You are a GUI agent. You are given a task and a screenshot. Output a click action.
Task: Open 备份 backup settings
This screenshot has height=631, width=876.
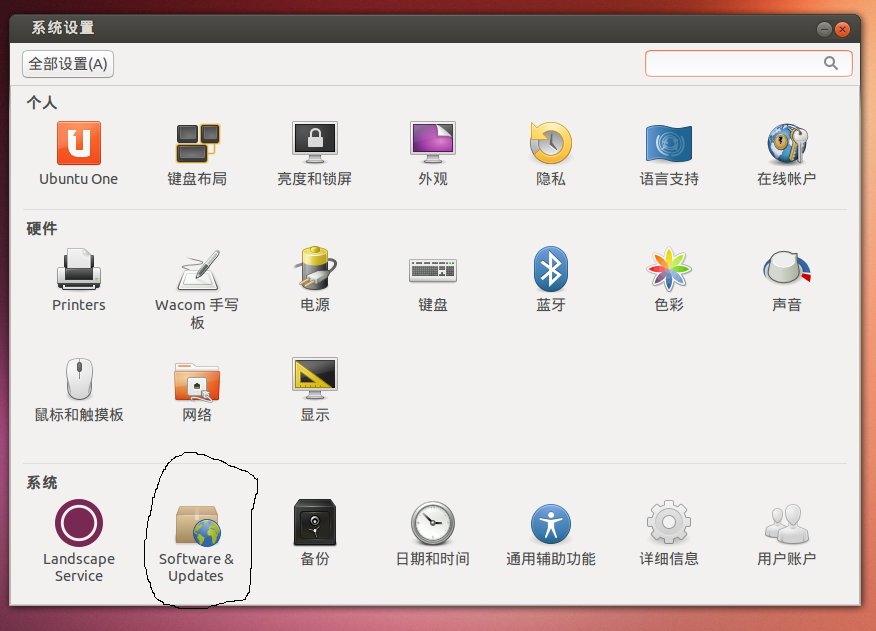315,533
